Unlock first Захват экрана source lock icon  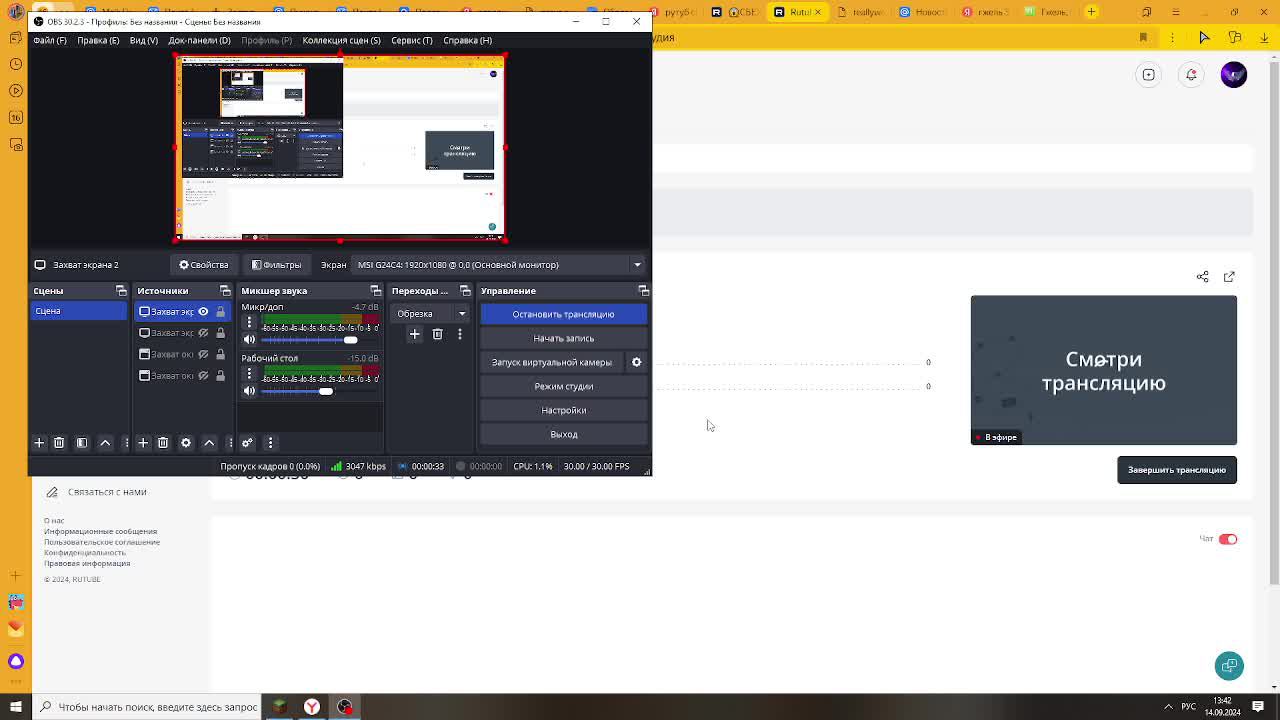point(220,311)
